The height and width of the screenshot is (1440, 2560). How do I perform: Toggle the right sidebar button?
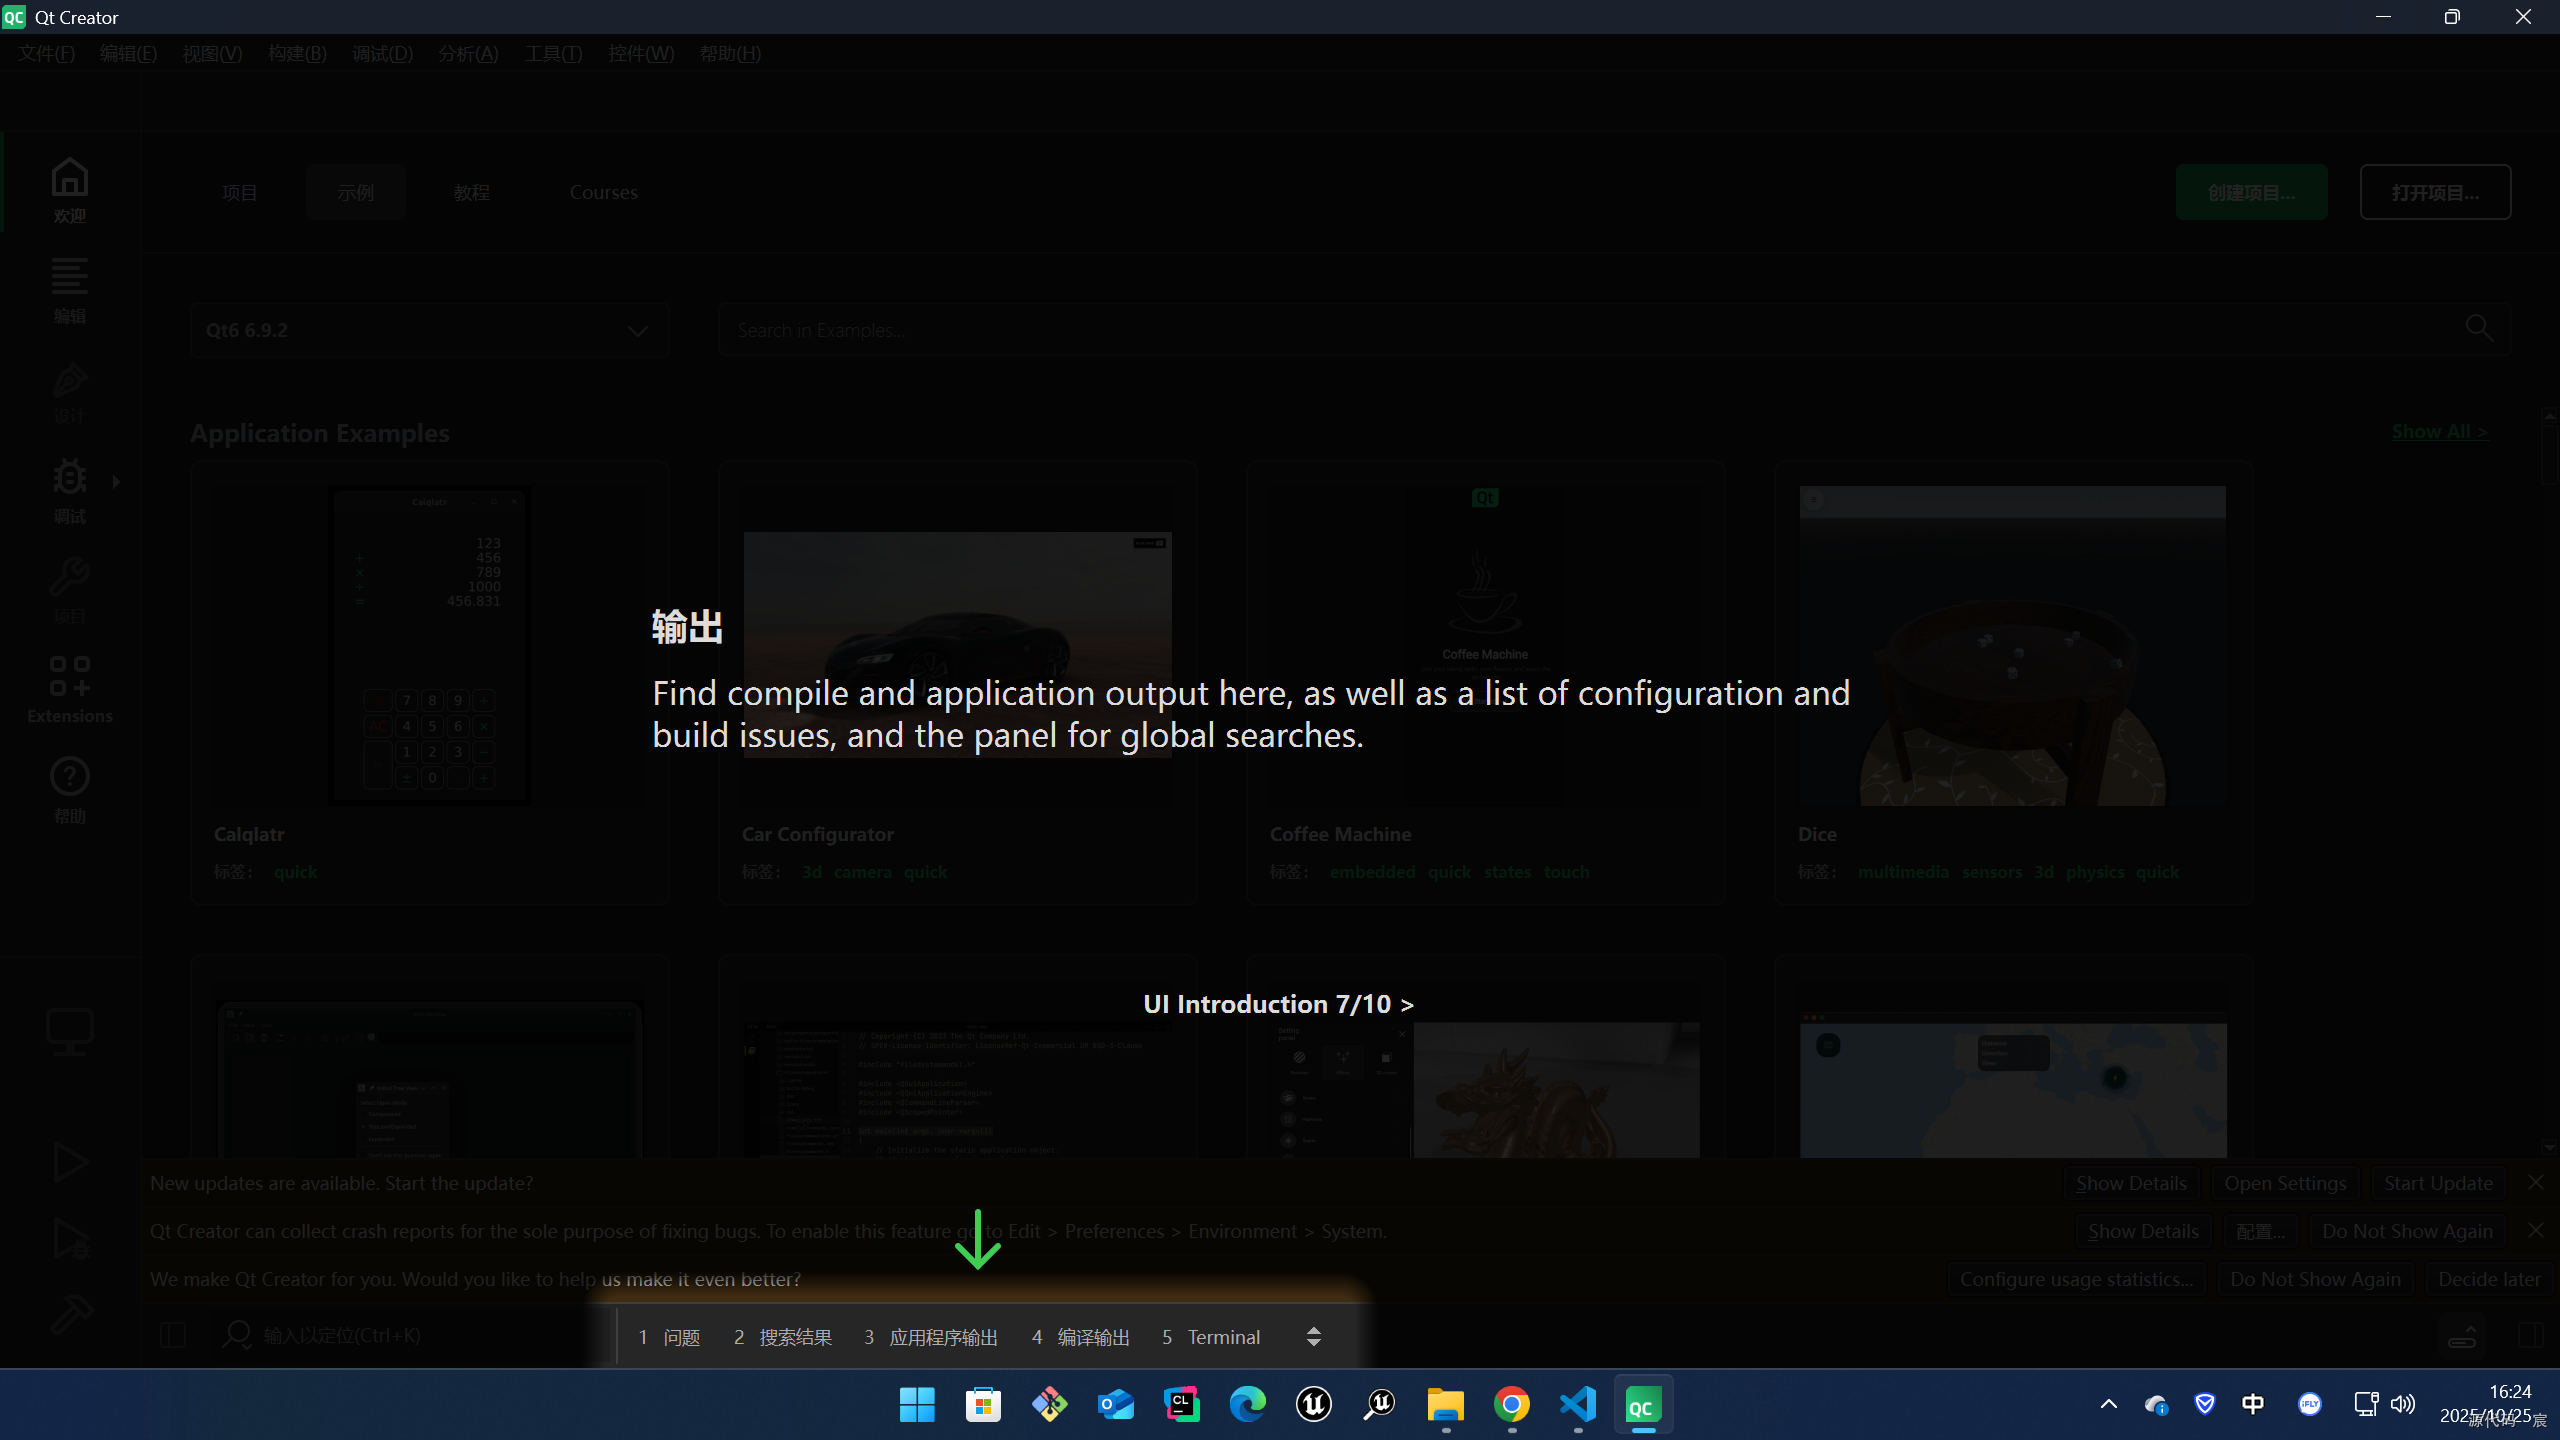(x=2530, y=1335)
